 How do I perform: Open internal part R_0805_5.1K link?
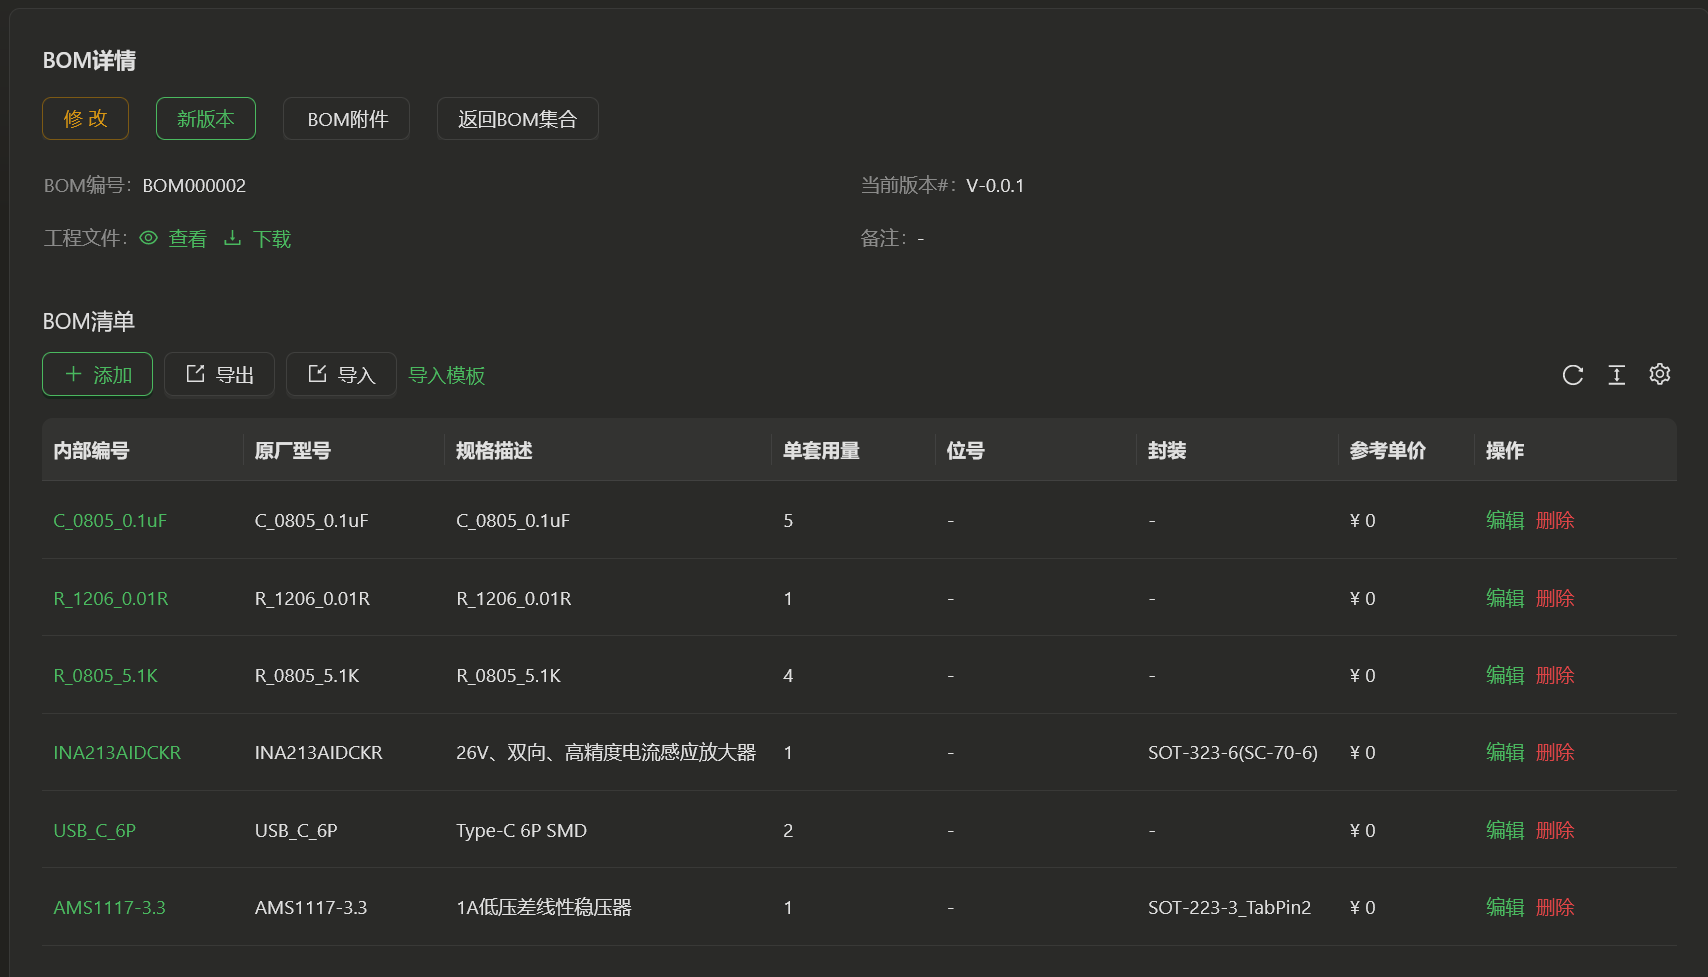[106, 675]
